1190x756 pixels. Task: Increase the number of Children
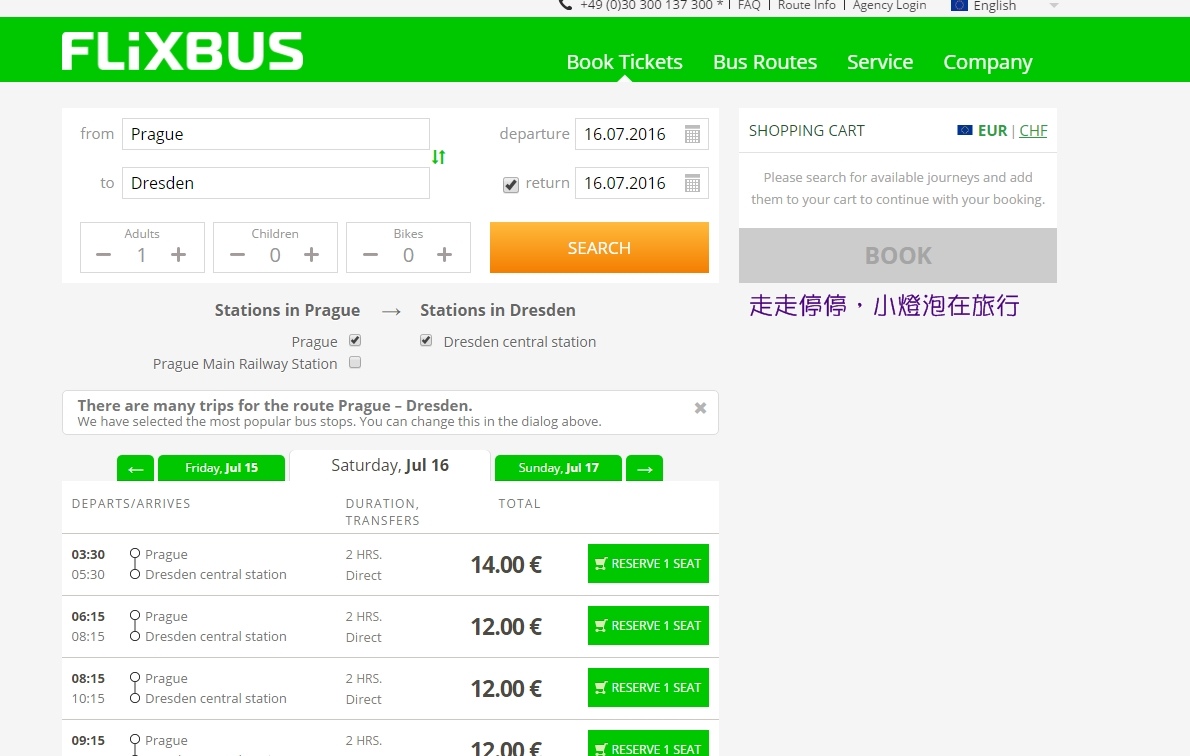pyautogui.click(x=311, y=255)
